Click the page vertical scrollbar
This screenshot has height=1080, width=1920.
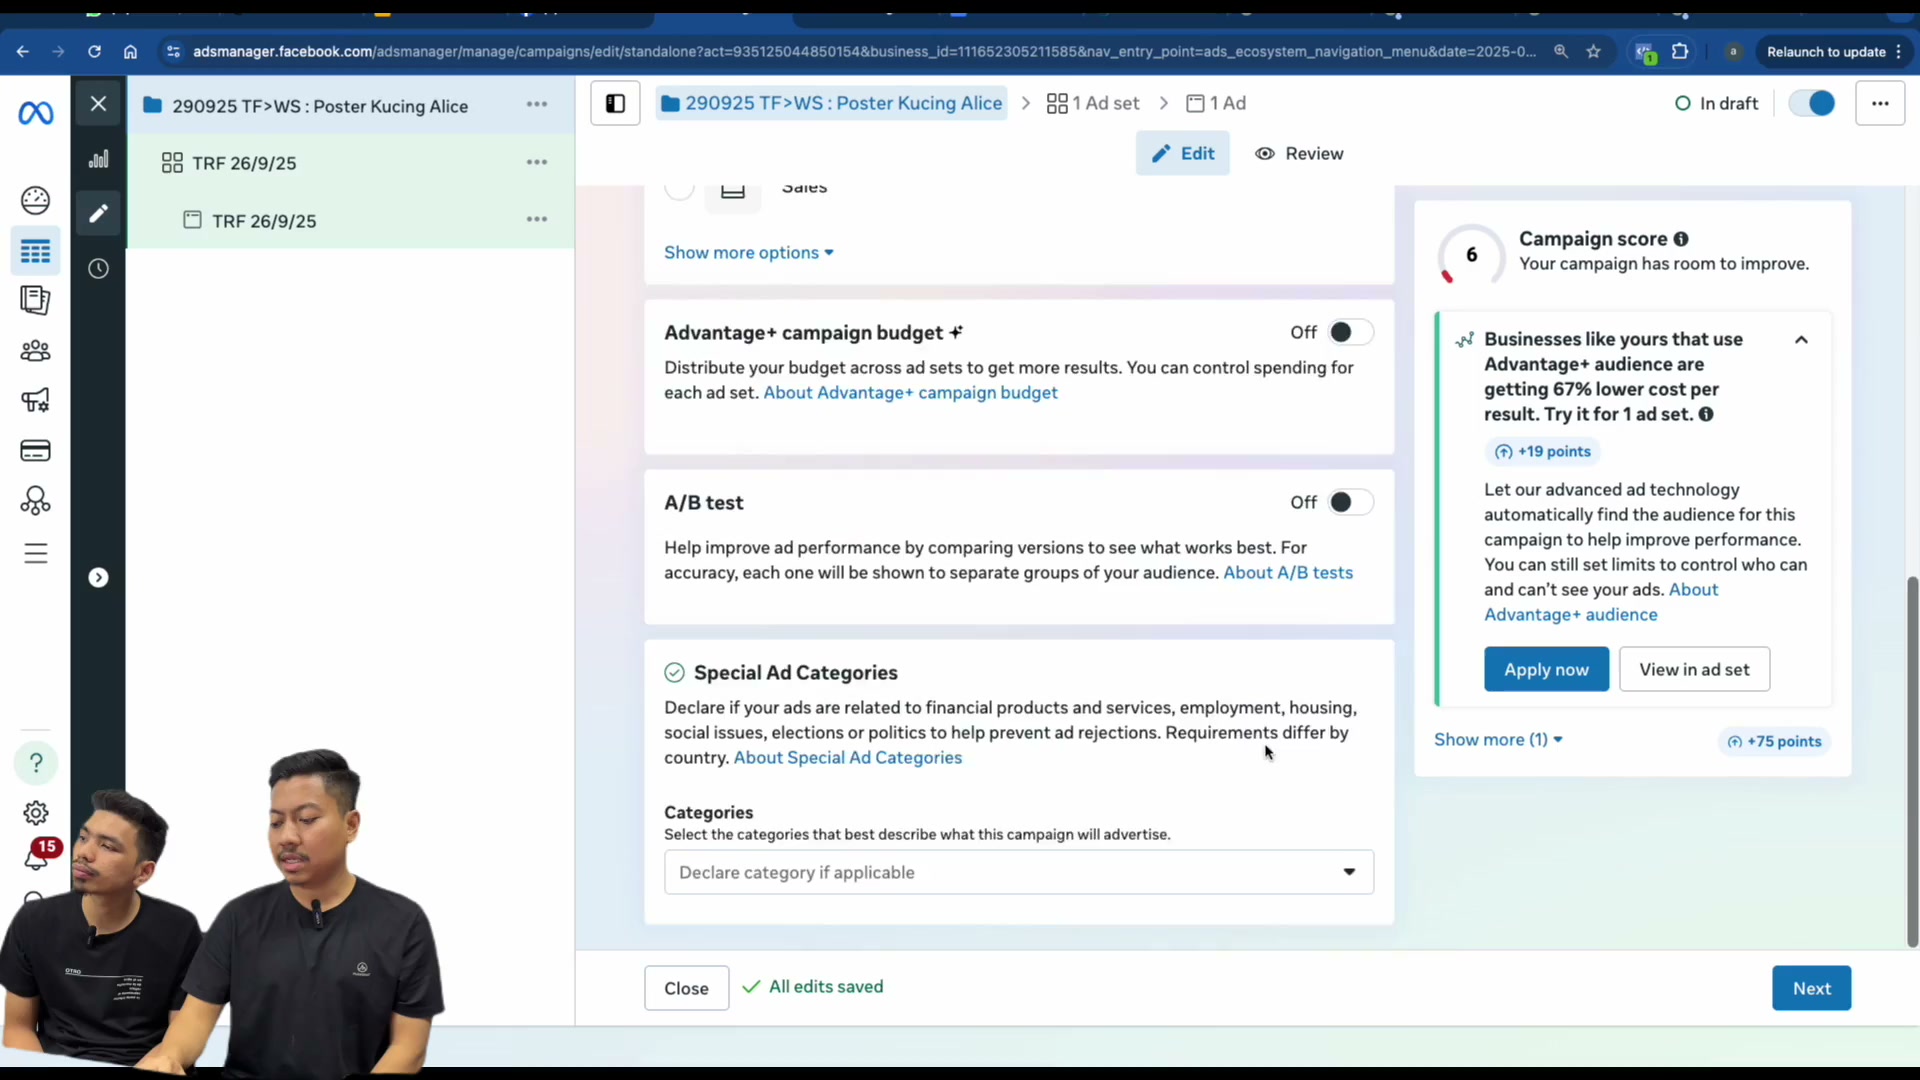[1912, 761]
